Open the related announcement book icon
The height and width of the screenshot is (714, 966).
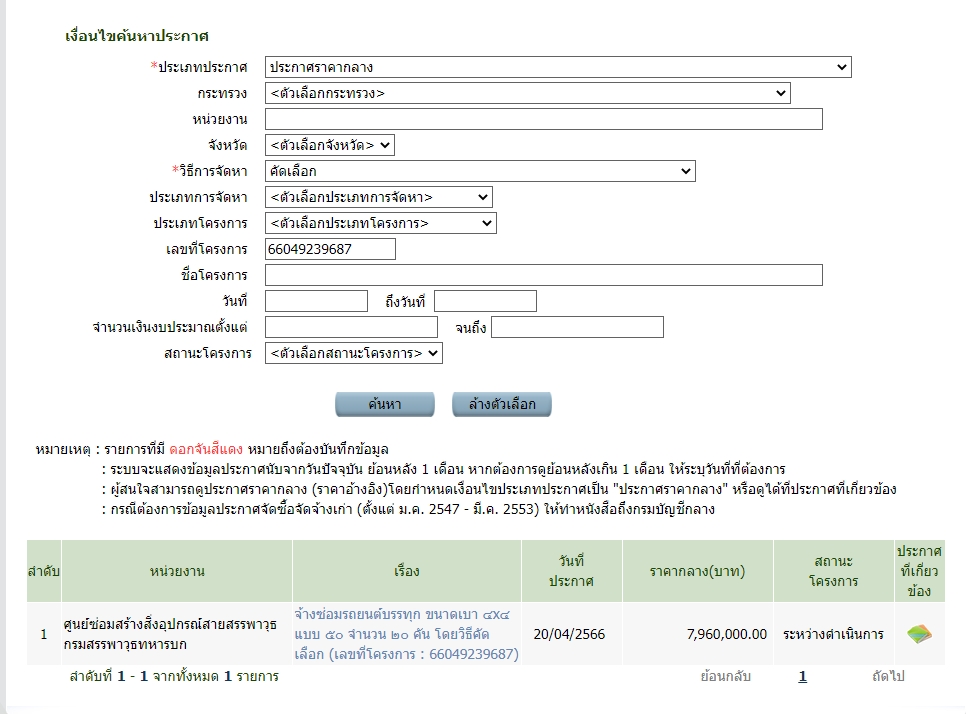tap(919, 634)
